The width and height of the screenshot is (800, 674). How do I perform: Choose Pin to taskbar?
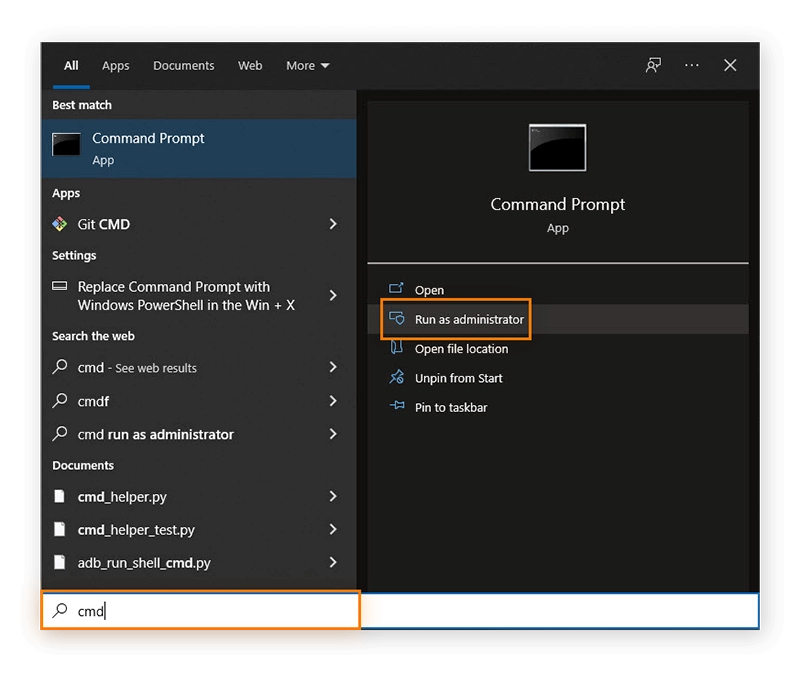pos(558,407)
